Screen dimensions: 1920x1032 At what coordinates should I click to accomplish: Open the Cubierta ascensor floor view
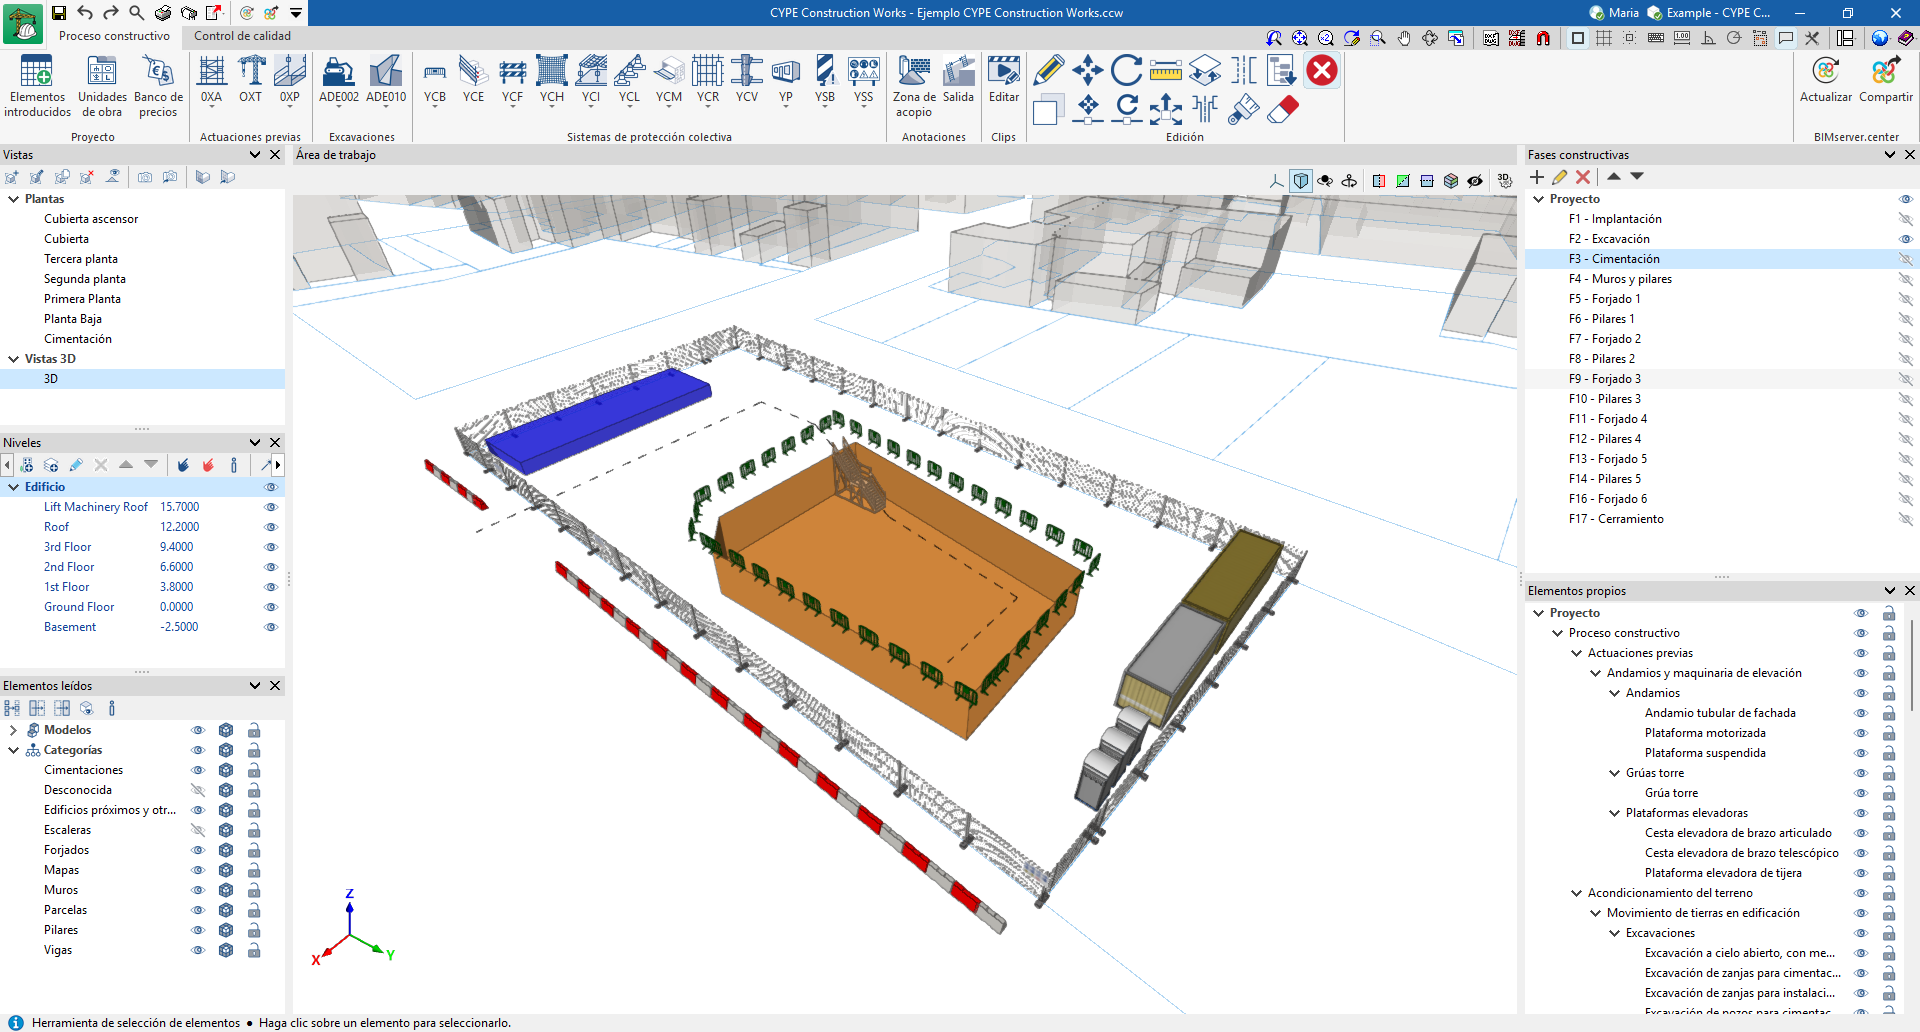[91, 219]
